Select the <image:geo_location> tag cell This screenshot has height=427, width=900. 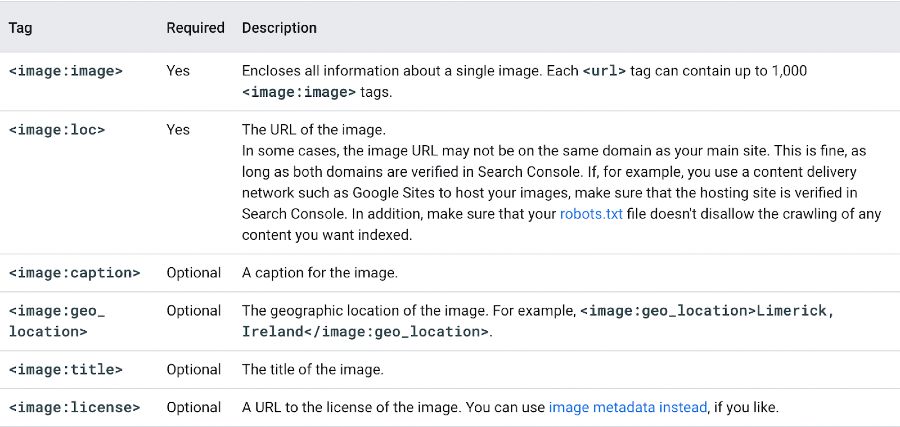tap(57, 321)
